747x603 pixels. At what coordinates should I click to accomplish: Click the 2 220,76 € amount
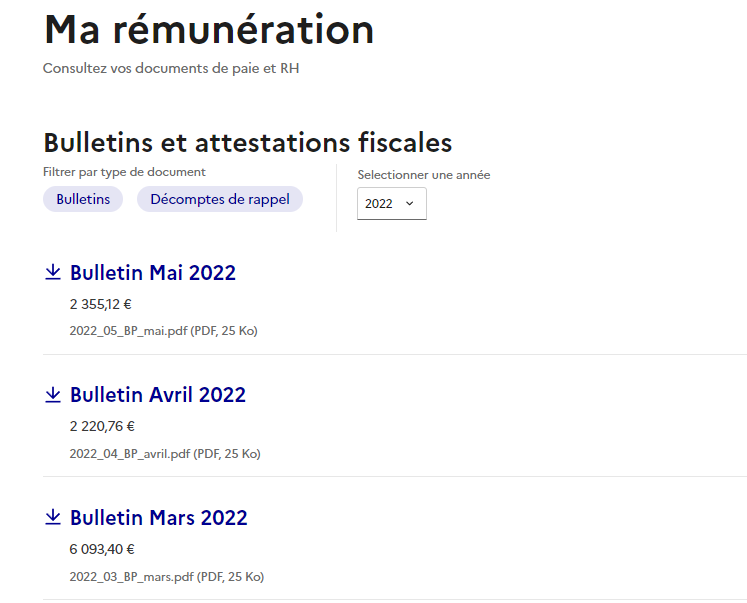[102, 426]
